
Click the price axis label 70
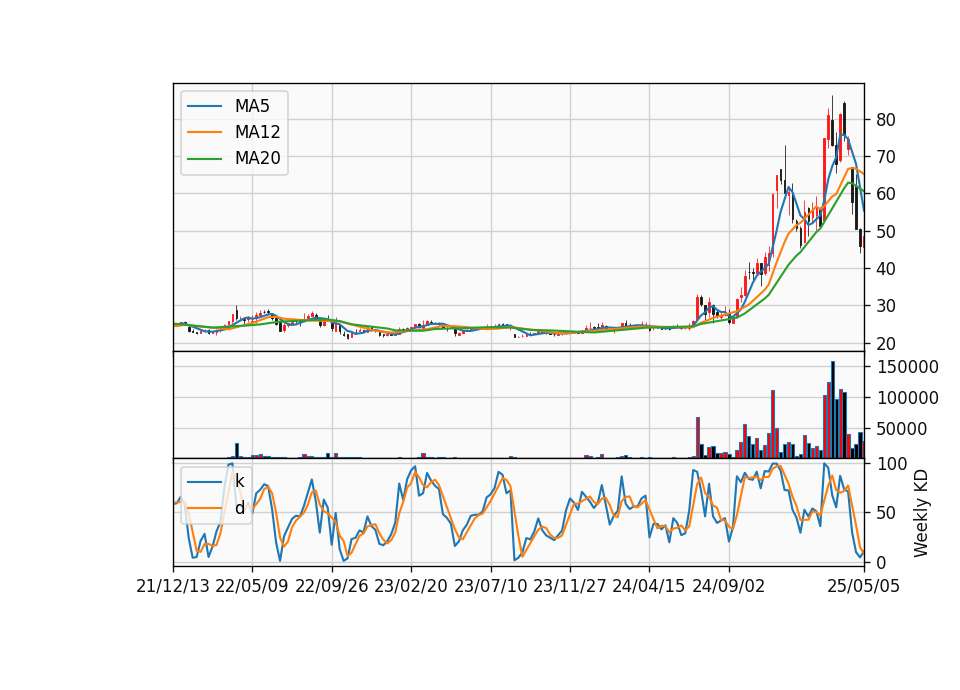coord(885,157)
